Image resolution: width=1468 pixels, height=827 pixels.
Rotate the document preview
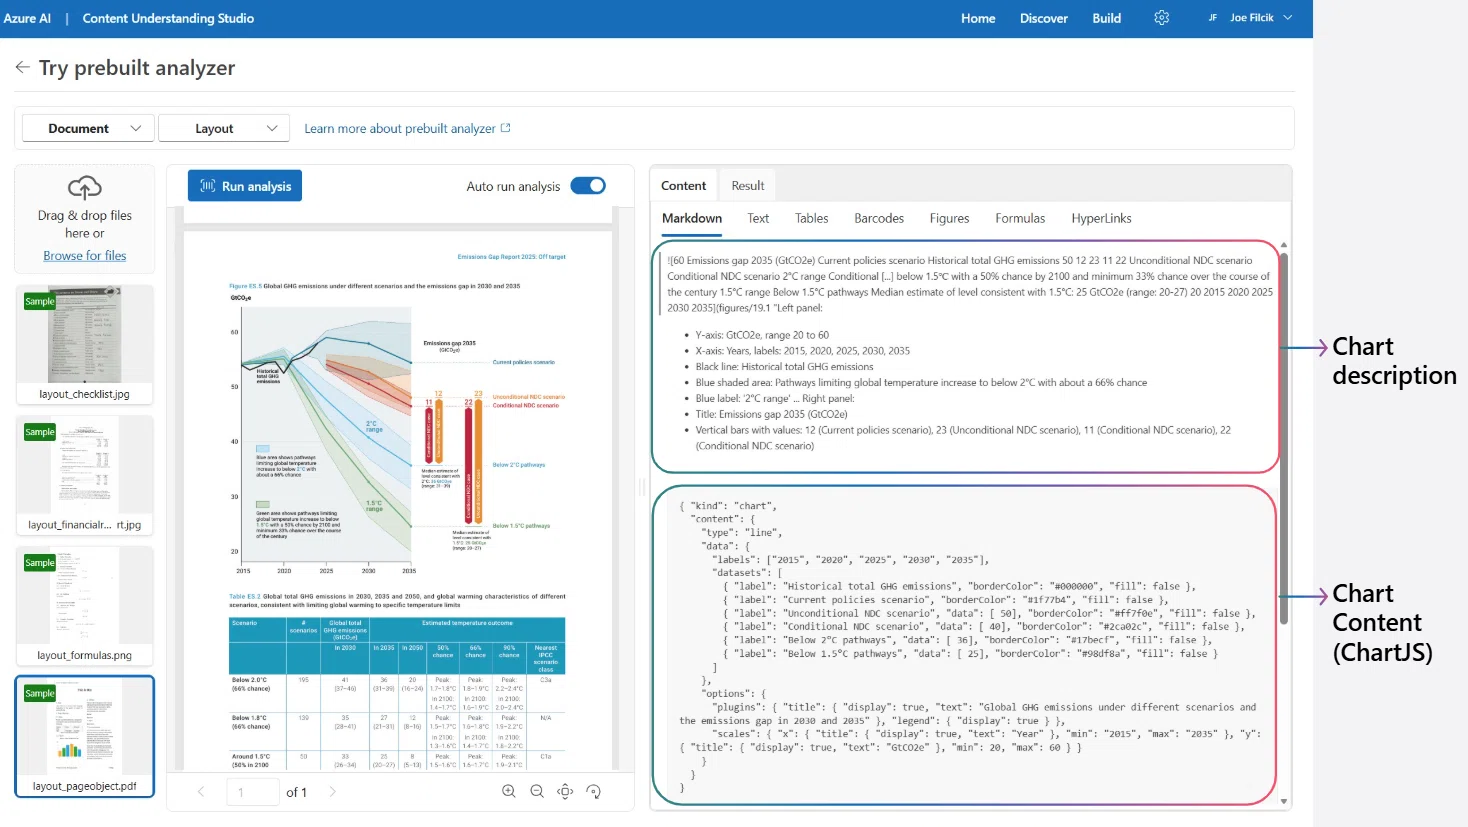[593, 791]
